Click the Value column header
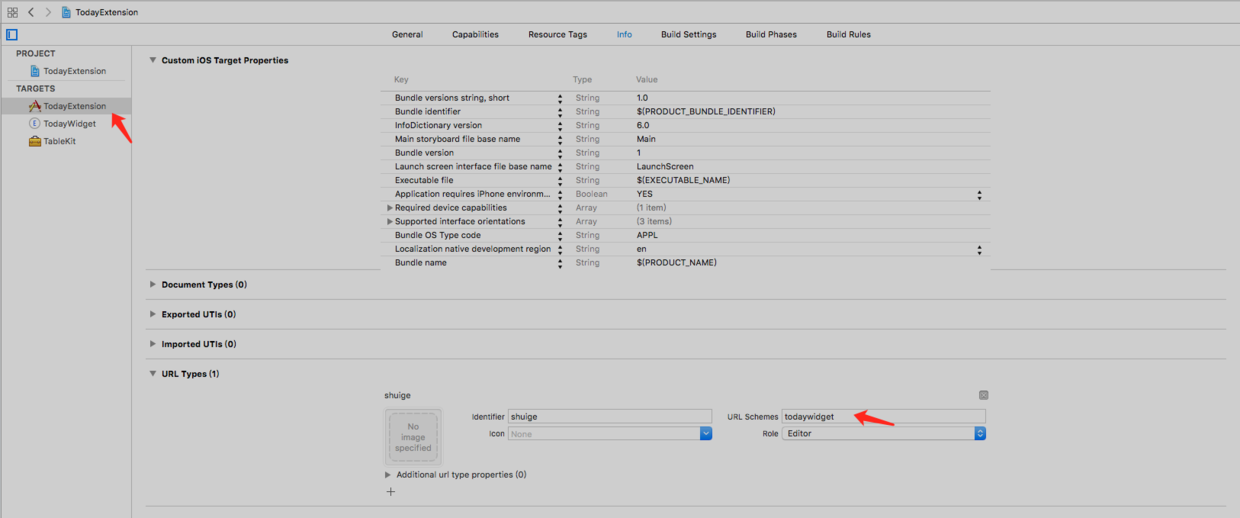 [x=647, y=80]
